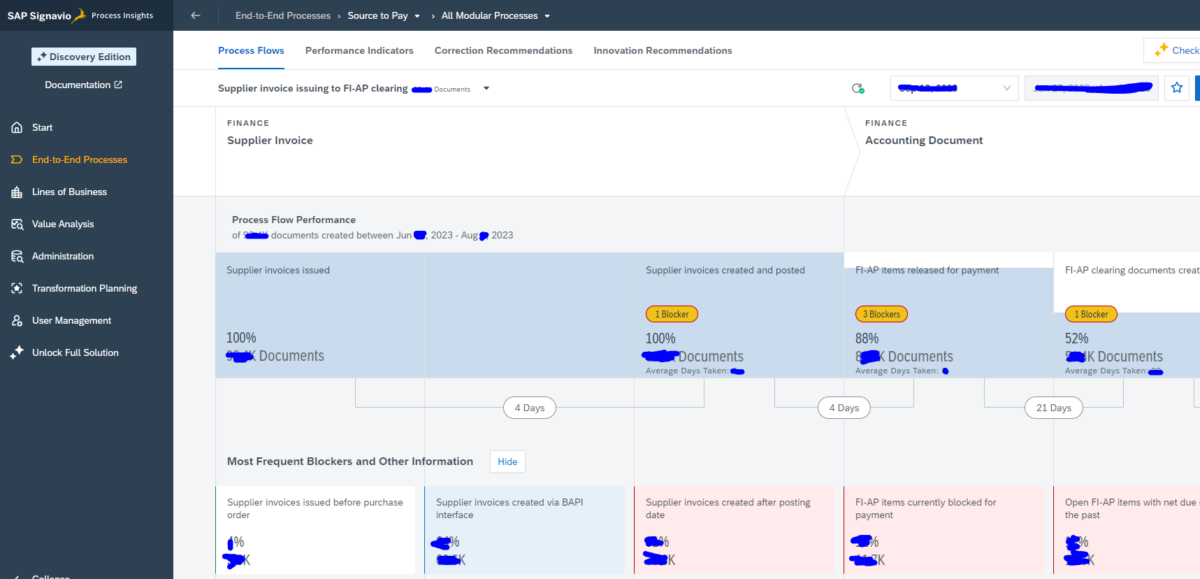Refresh data using the green sync icon
Viewport: 1200px width, 579px height.
pos(858,88)
